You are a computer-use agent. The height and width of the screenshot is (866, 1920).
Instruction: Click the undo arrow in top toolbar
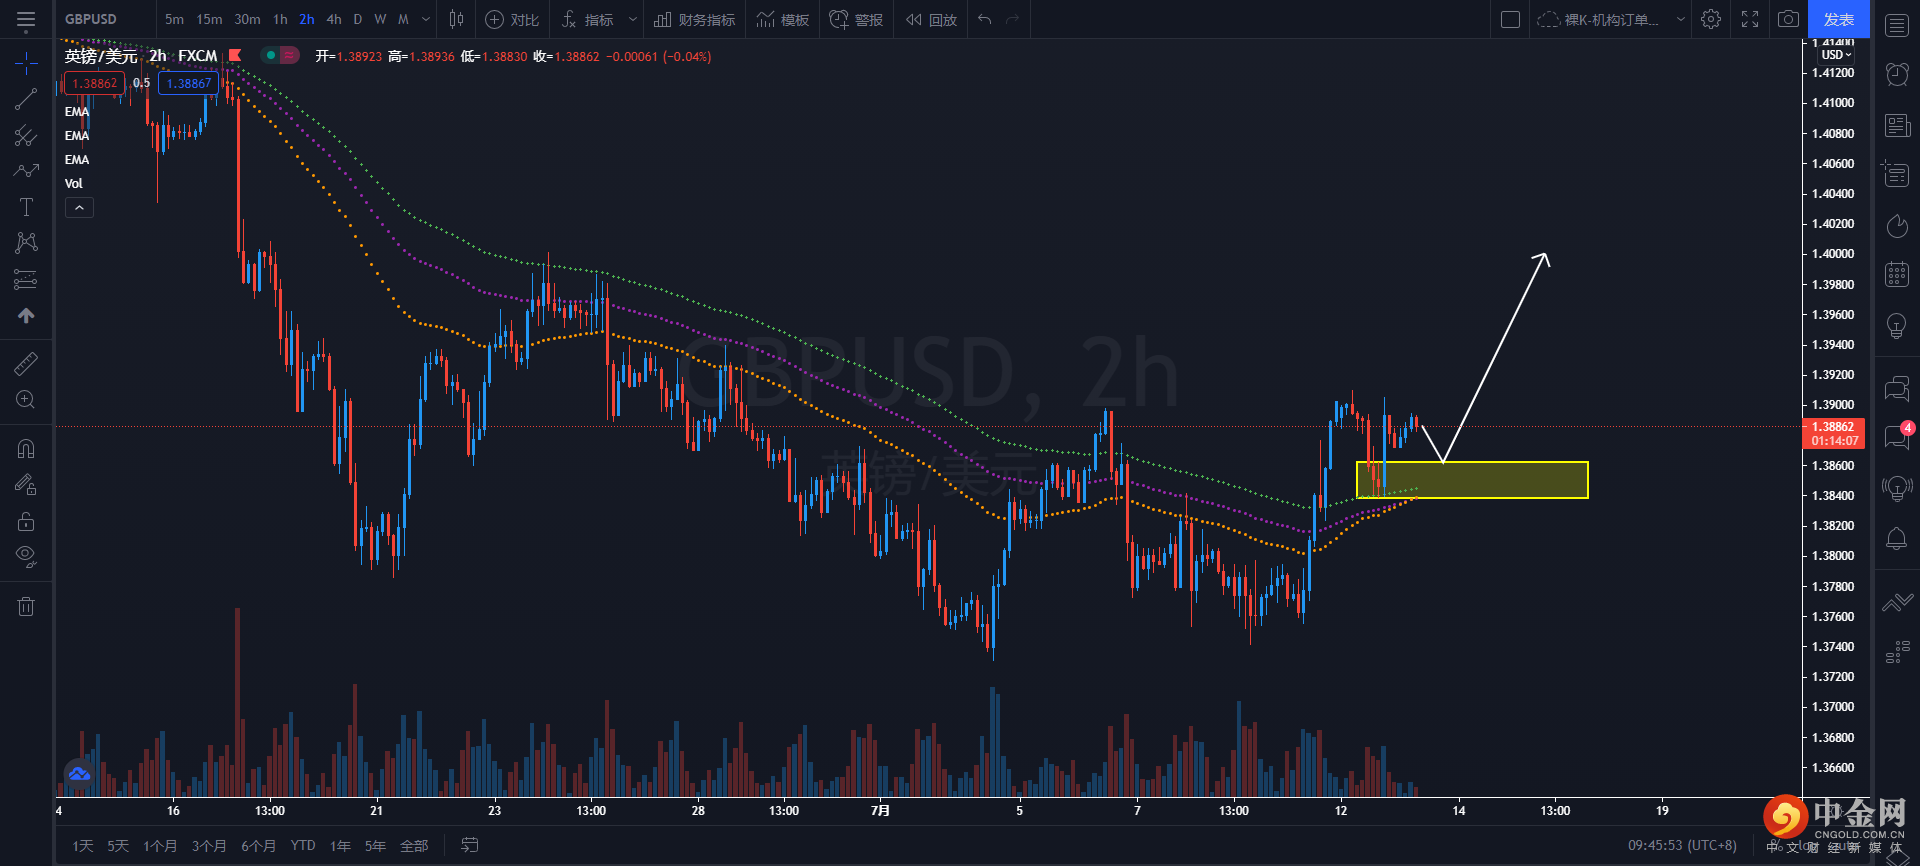click(x=985, y=19)
